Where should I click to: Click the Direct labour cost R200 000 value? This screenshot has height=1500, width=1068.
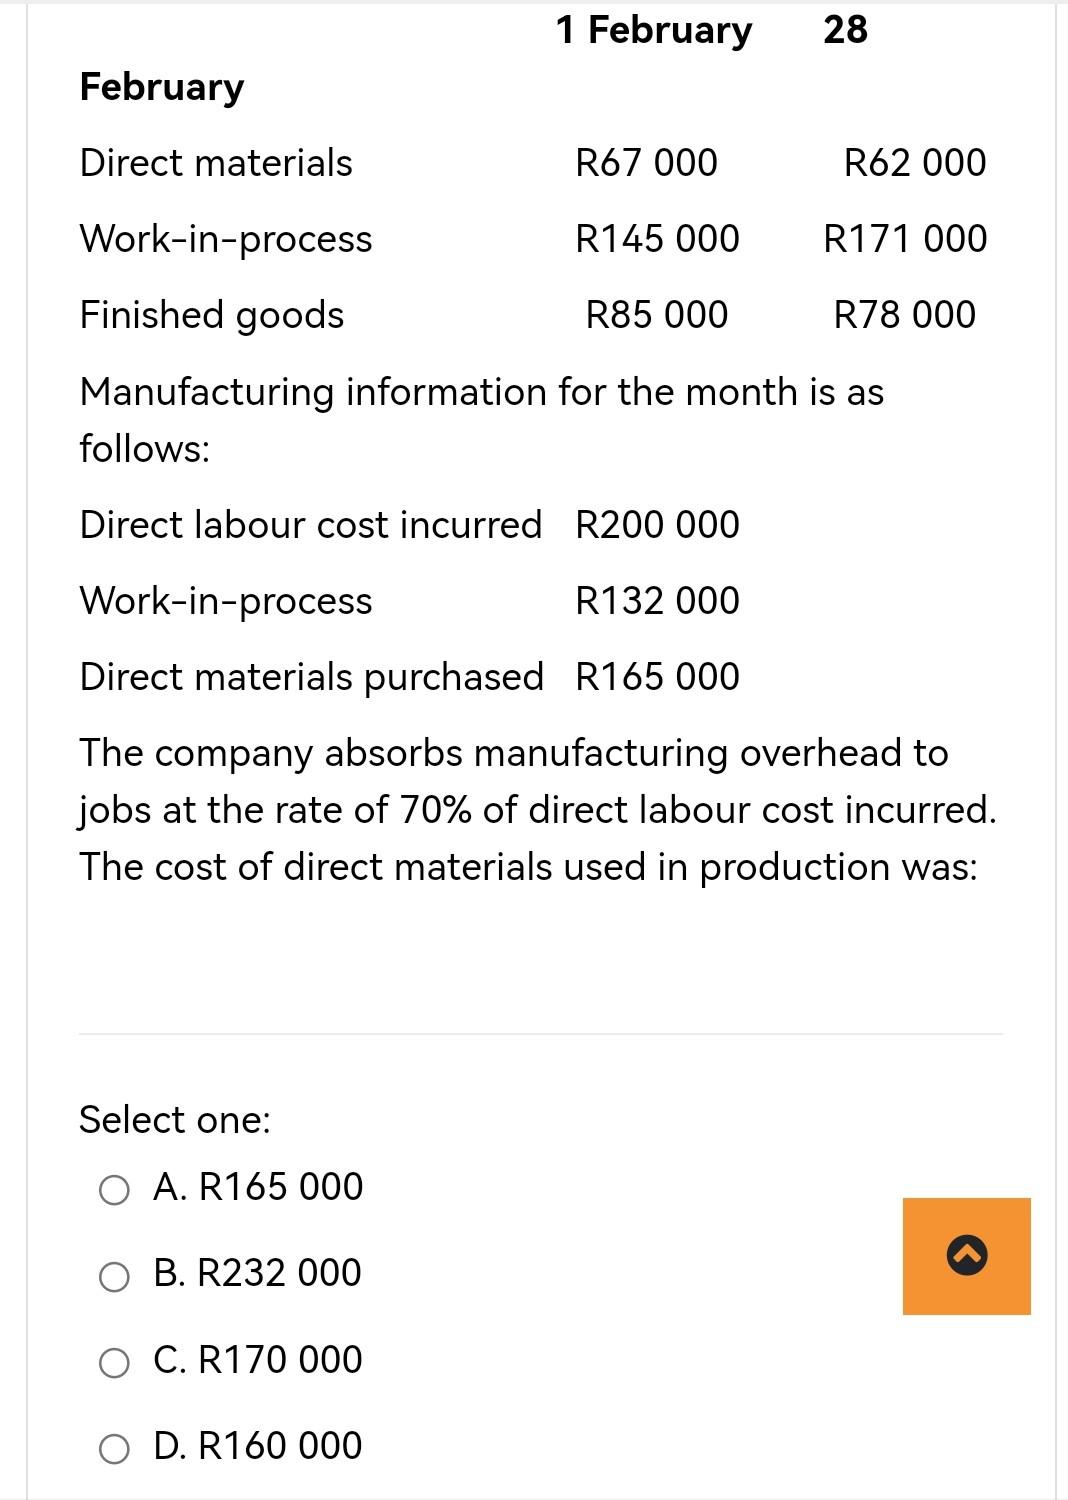point(657,525)
